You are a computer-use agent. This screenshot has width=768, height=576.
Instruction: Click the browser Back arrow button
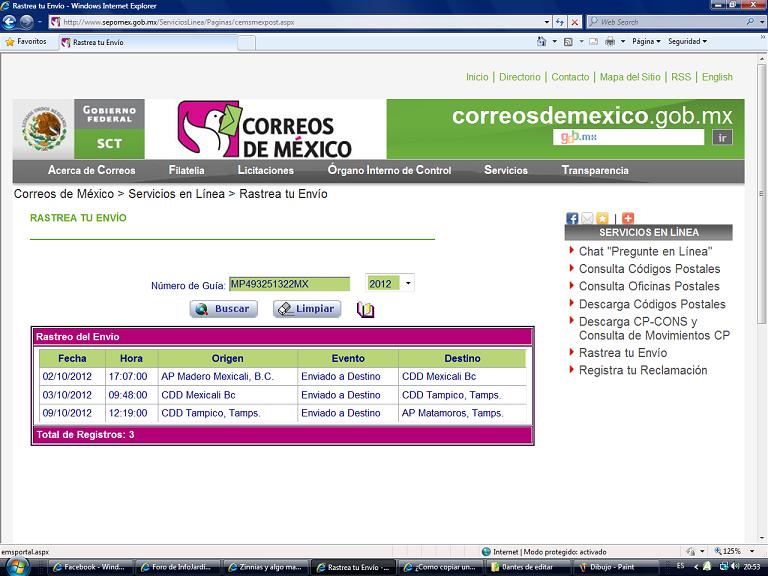pos(9,22)
